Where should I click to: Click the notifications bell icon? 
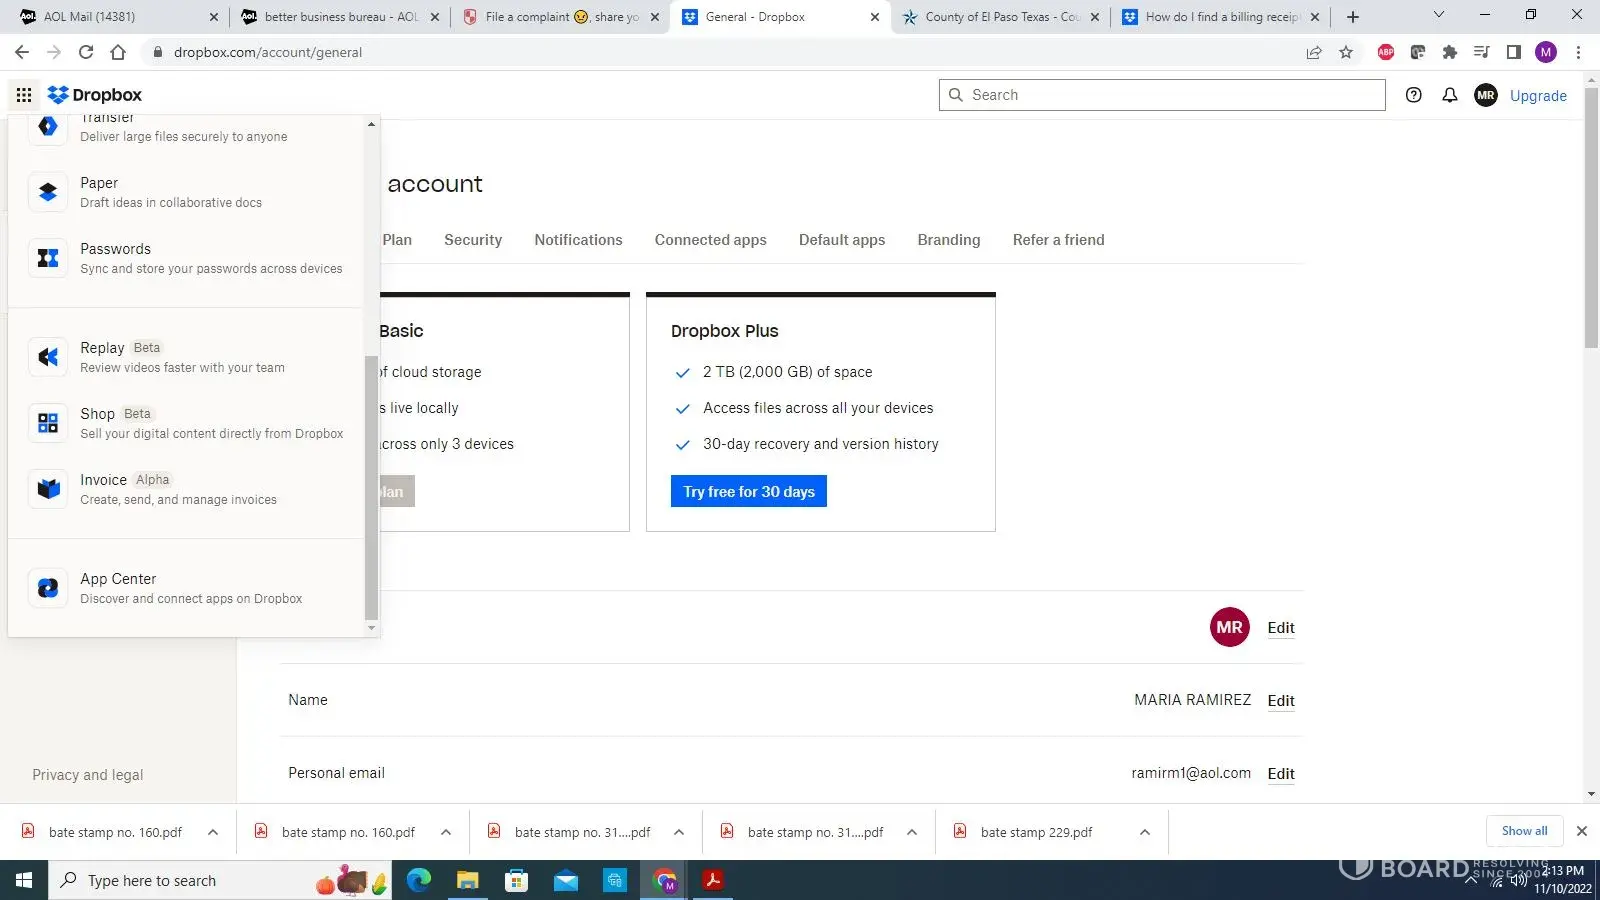pyautogui.click(x=1449, y=95)
